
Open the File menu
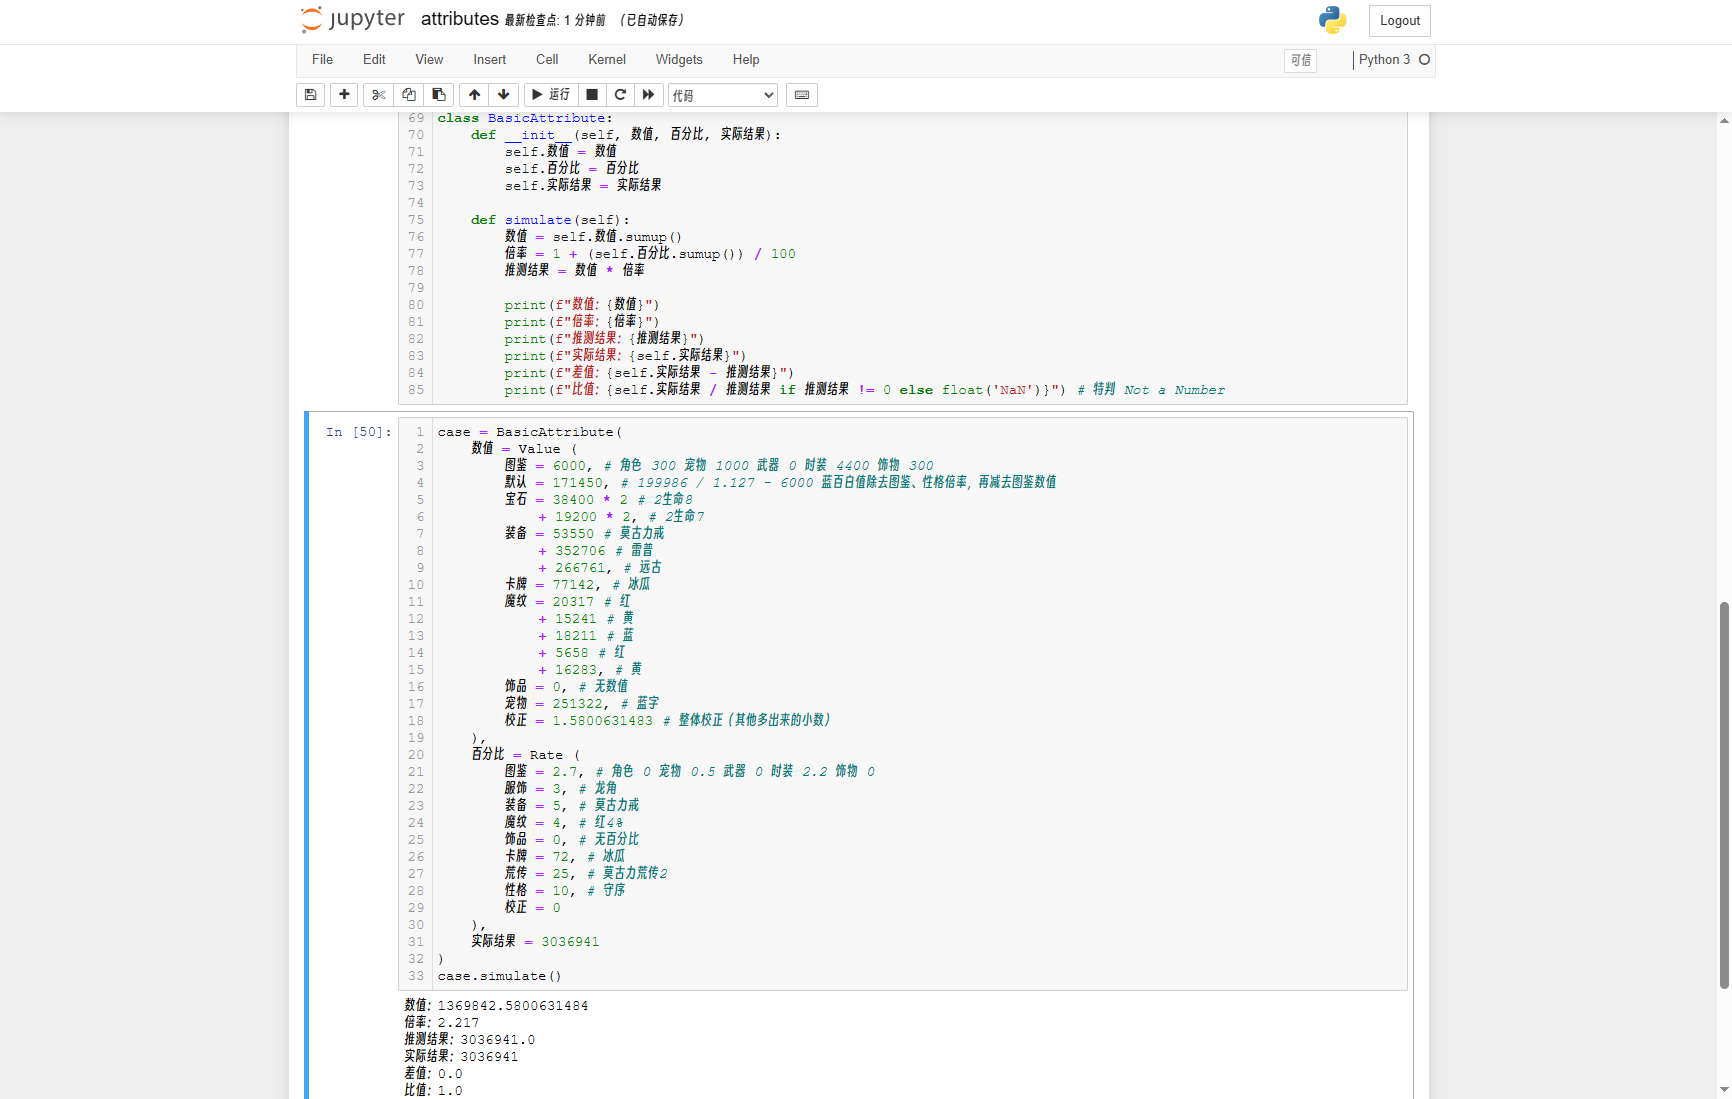322,60
